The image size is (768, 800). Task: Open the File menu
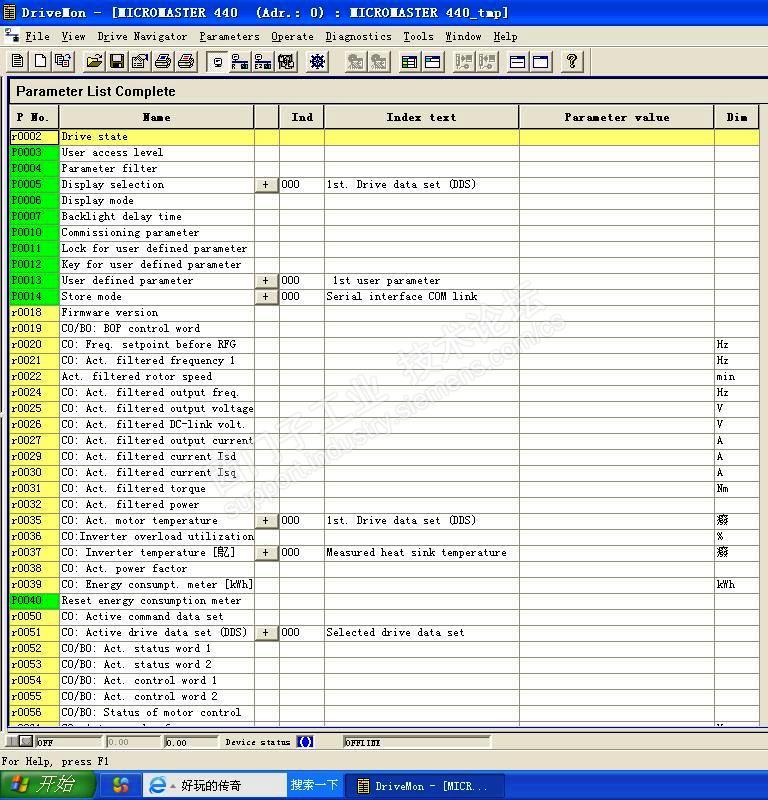tap(38, 36)
